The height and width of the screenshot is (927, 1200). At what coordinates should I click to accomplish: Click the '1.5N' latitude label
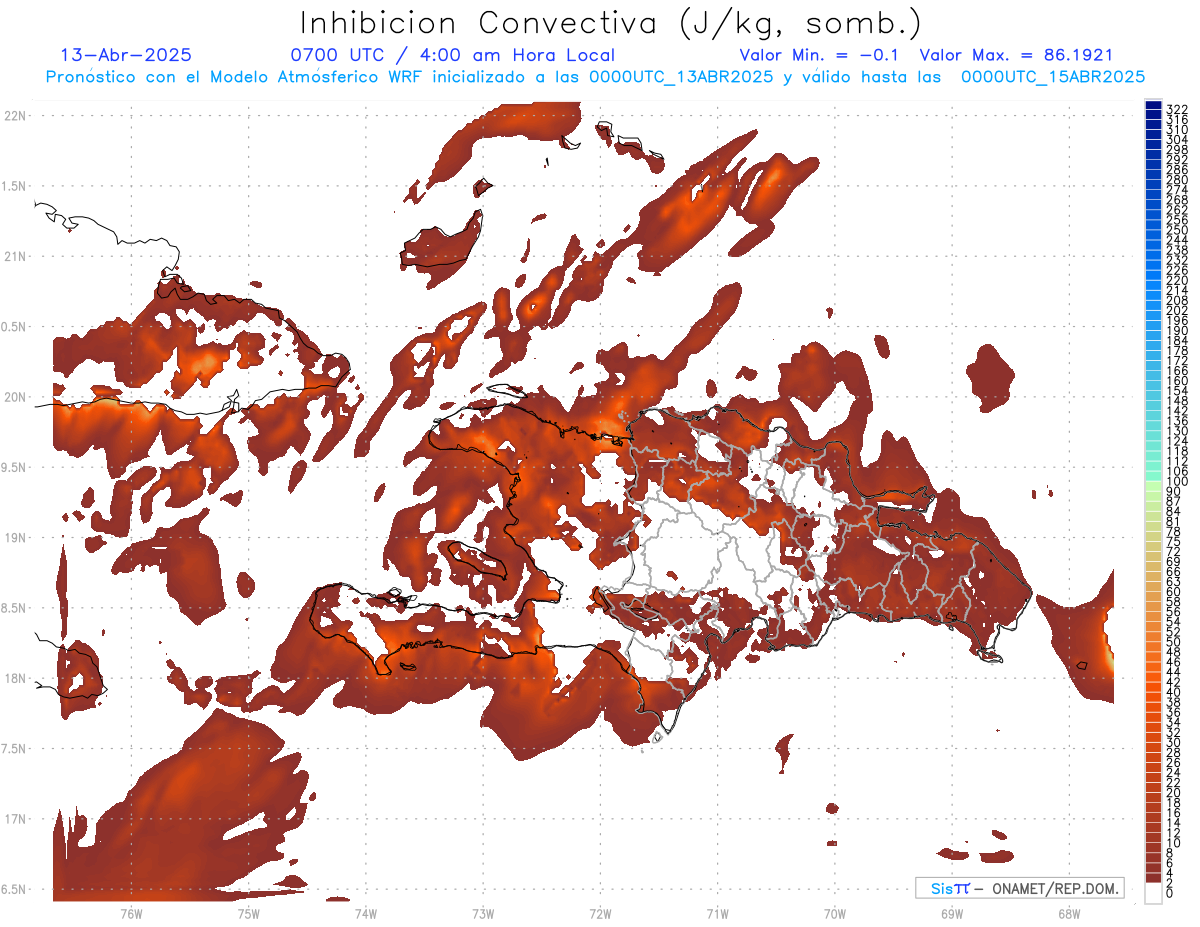coord(15,187)
